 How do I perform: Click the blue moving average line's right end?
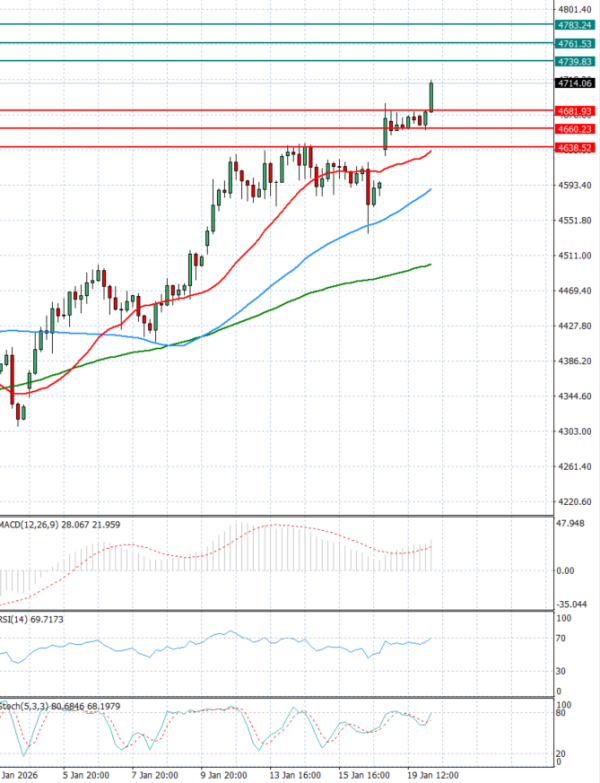(x=430, y=190)
